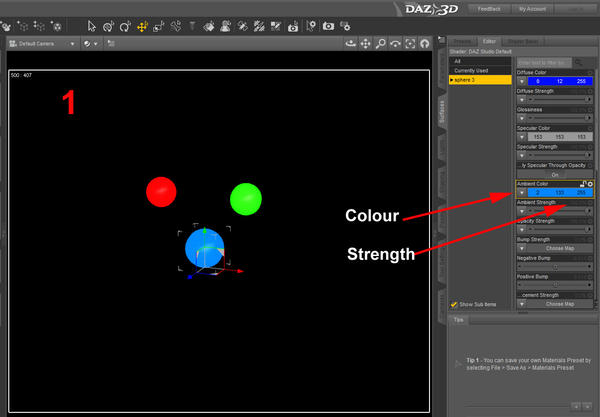This screenshot has height=417, width=600.
Task: Expand the sphere 3 surface tree item
Action: pyautogui.click(x=452, y=80)
